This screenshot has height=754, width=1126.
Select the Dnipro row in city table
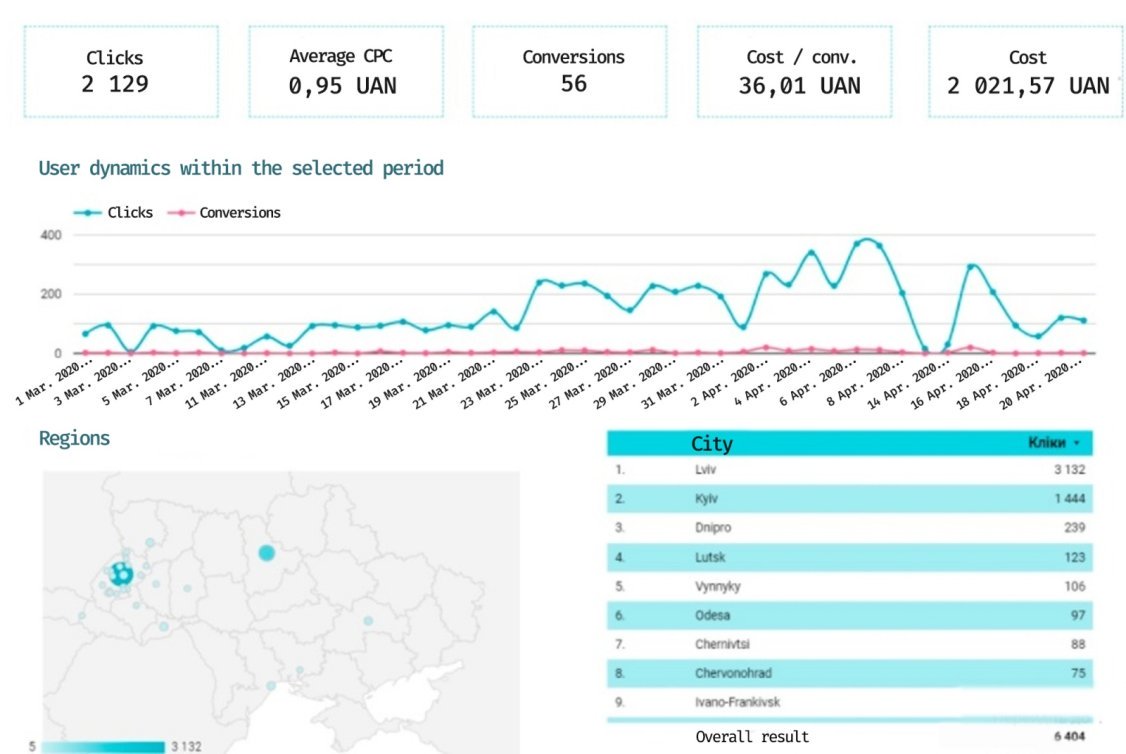coord(850,528)
